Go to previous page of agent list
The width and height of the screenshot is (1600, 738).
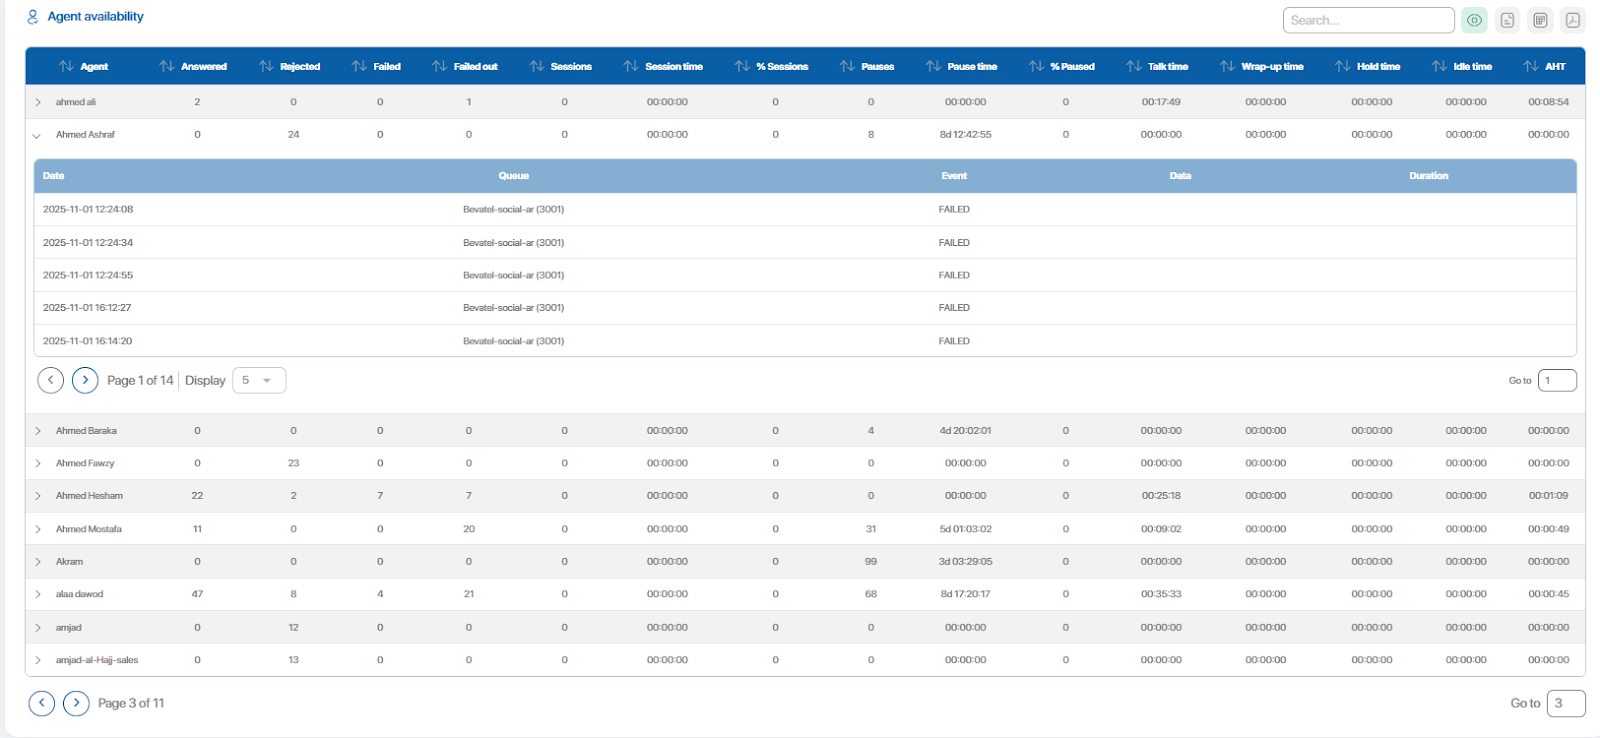click(42, 703)
